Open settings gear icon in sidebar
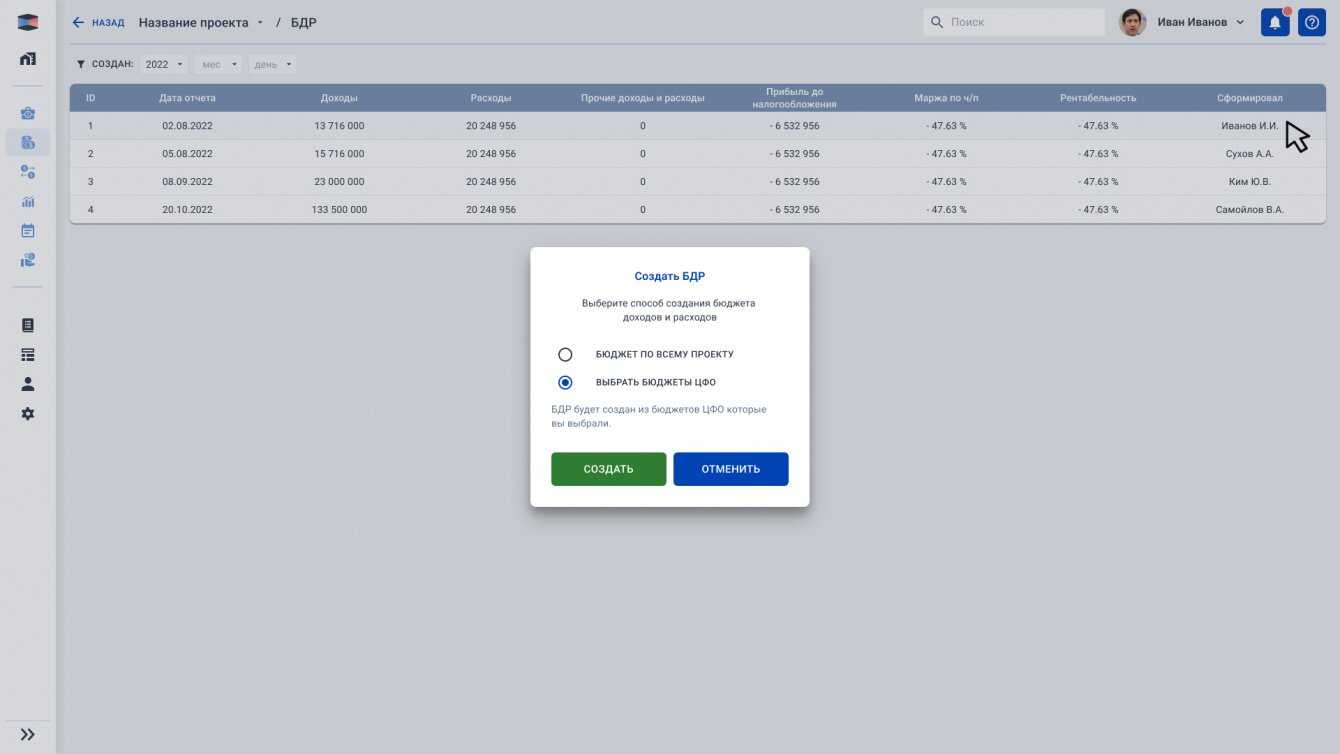1340x754 pixels. coord(28,413)
